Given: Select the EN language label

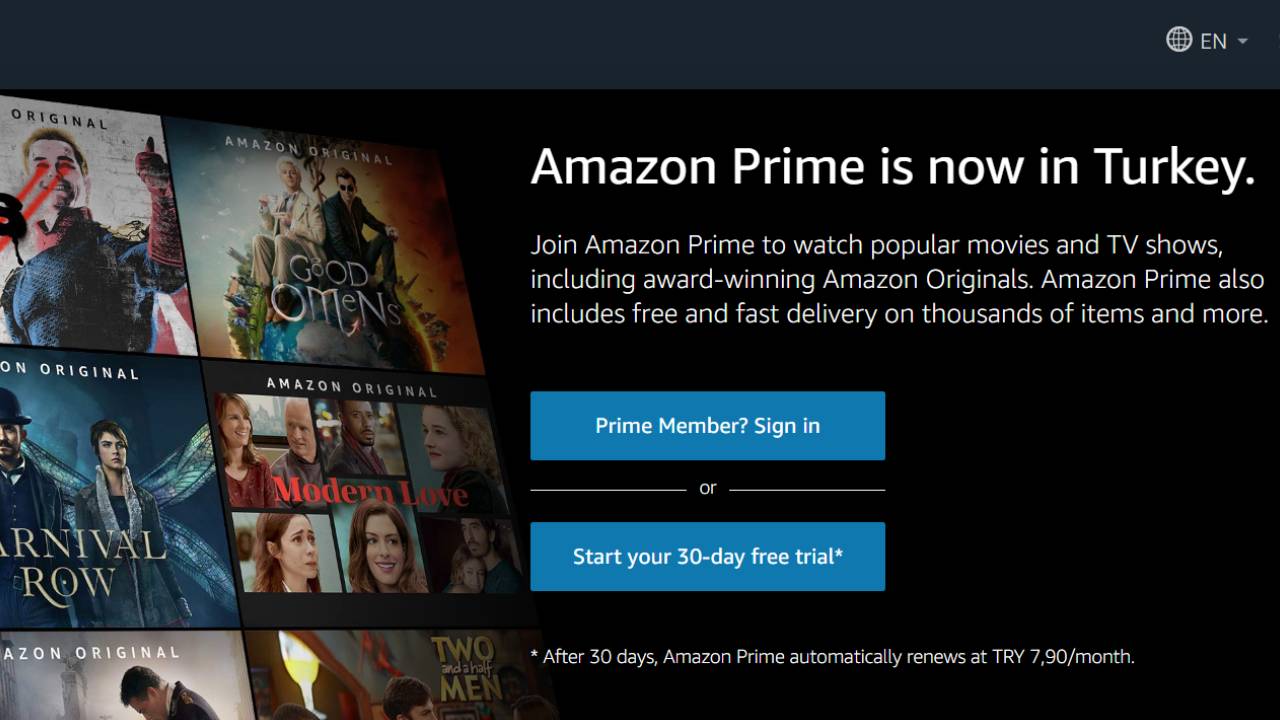Looking at the screenshot, I should pyautogui.click(x=1213, y=41).
